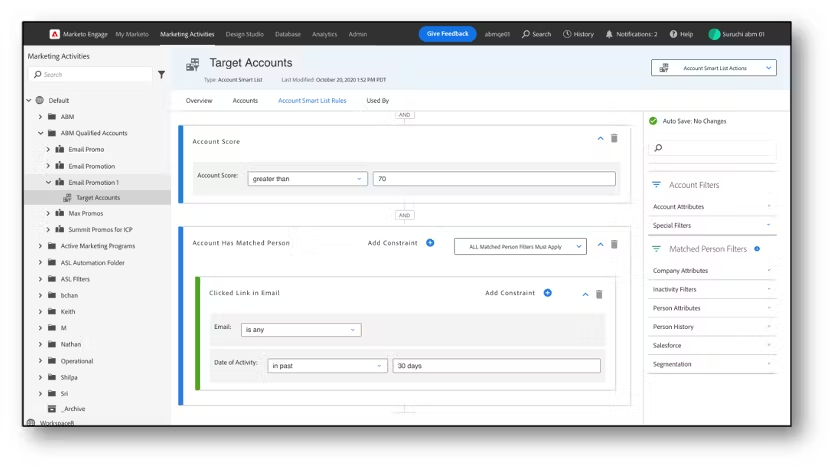This screenshot has width=834, height=469.
Task: Click the Target Accounts header icon
Action: [193, 65]
